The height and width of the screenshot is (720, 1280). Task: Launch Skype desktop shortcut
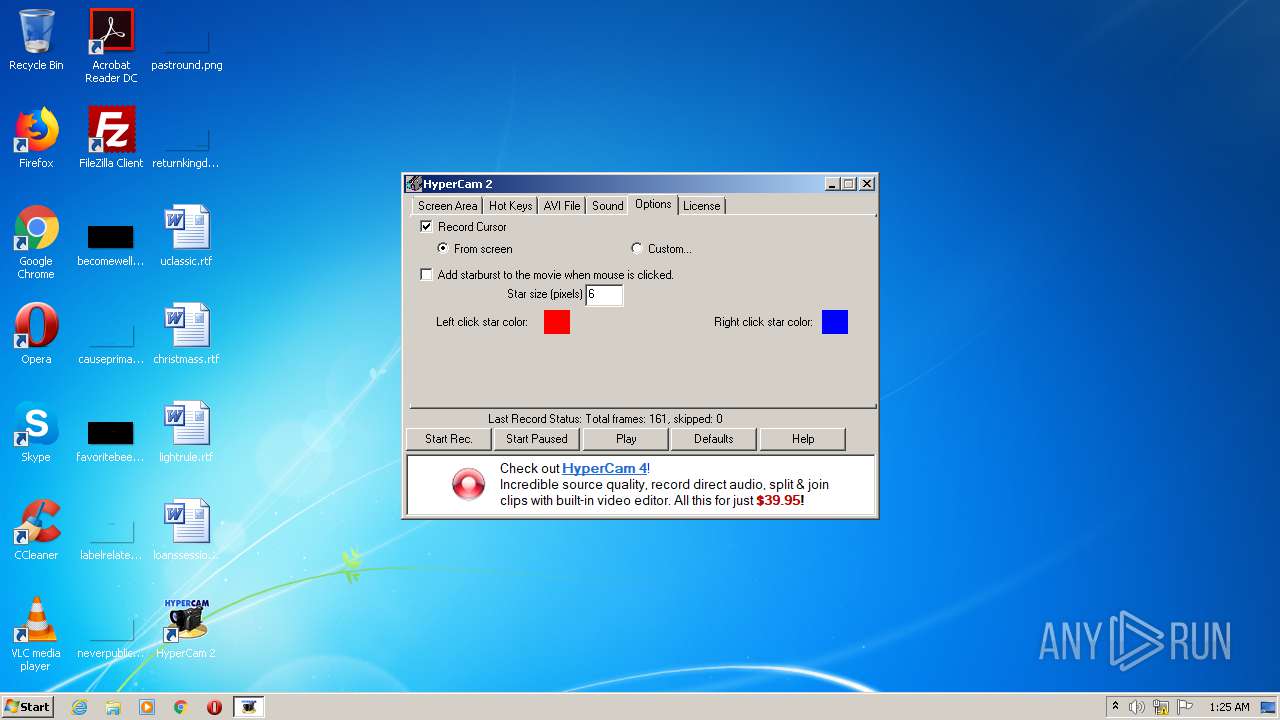pyautogui.click(x=36, y=432)
